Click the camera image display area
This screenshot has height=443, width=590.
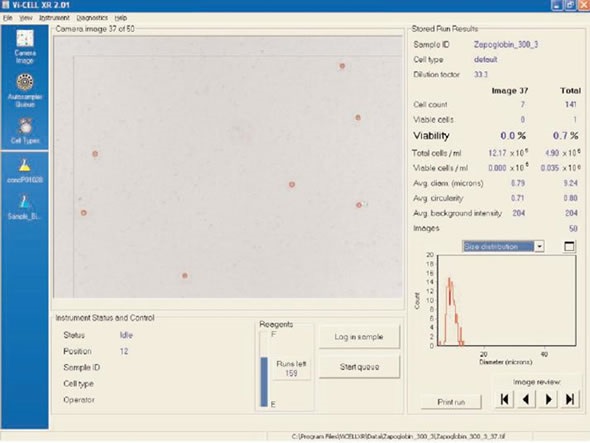228,167
